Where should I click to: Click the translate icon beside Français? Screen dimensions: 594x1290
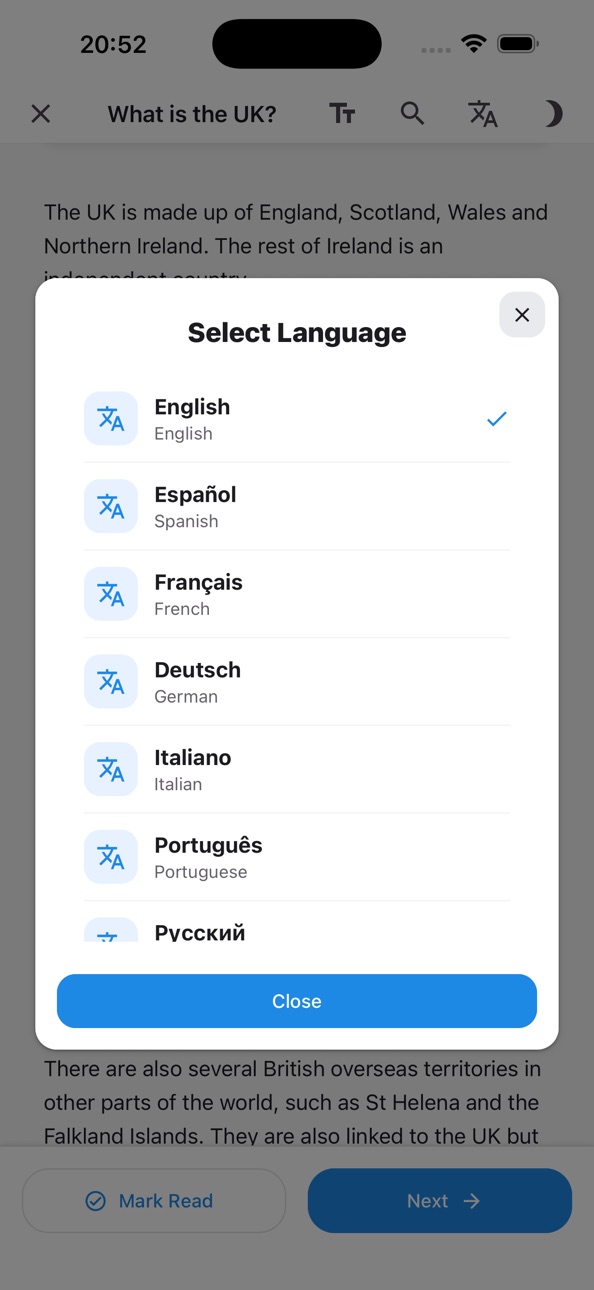[x=111, y=594]
